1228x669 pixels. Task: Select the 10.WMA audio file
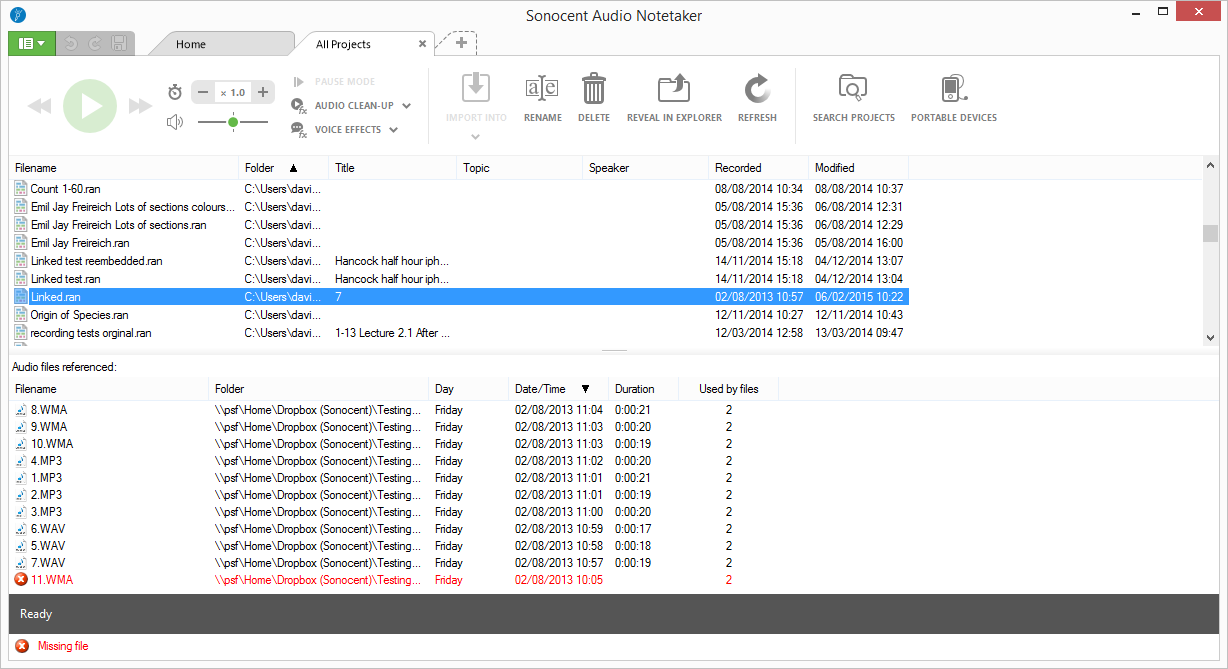pos(394,444)
